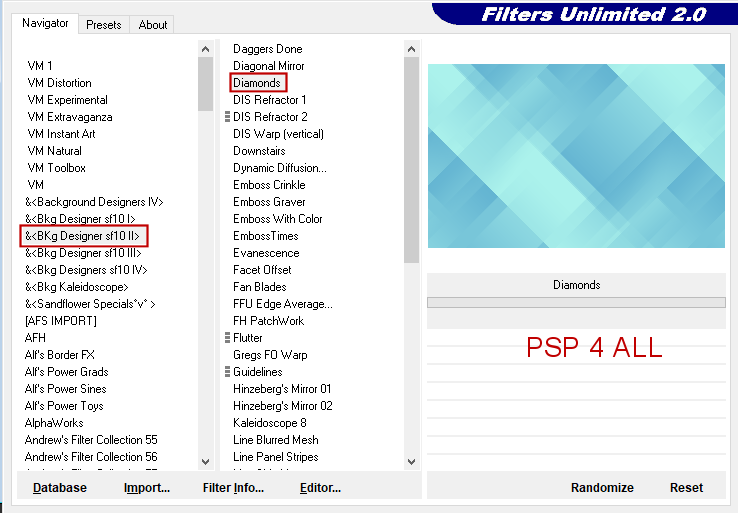Open the Editor... button
This screenshot has height=513, width=738.
tap(320, 488)
